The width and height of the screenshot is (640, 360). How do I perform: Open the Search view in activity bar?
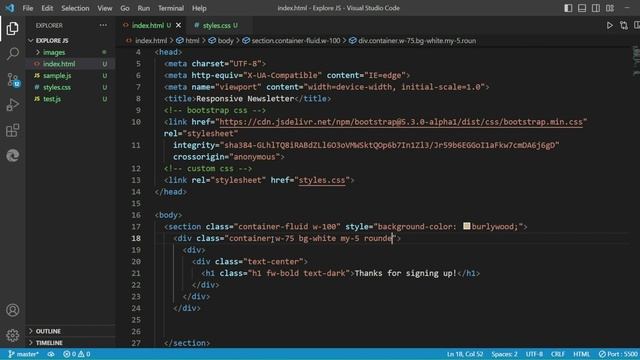pyautogui.click(x=12, y=54)
